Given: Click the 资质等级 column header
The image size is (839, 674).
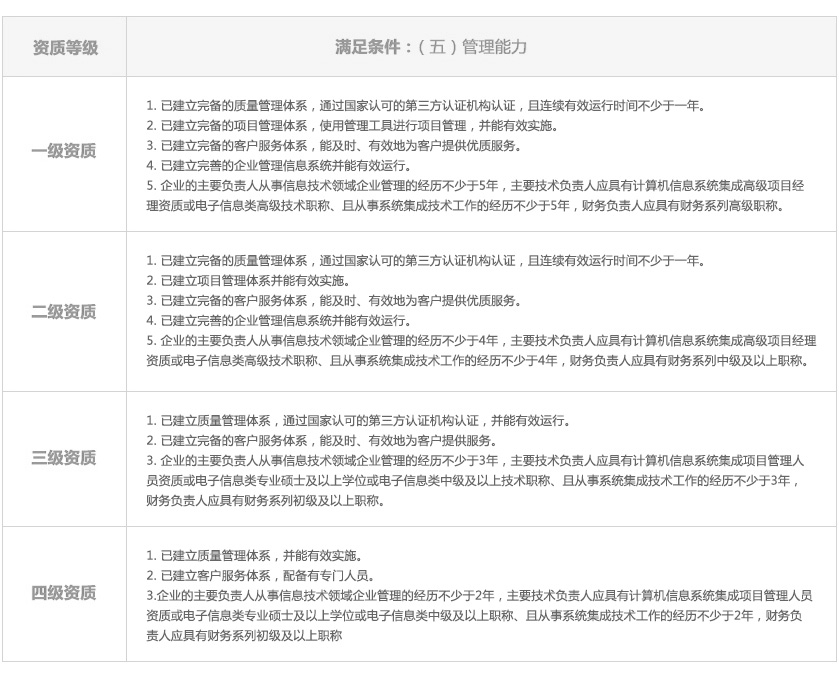Looking at the screenshot, I should pos(65,47).
